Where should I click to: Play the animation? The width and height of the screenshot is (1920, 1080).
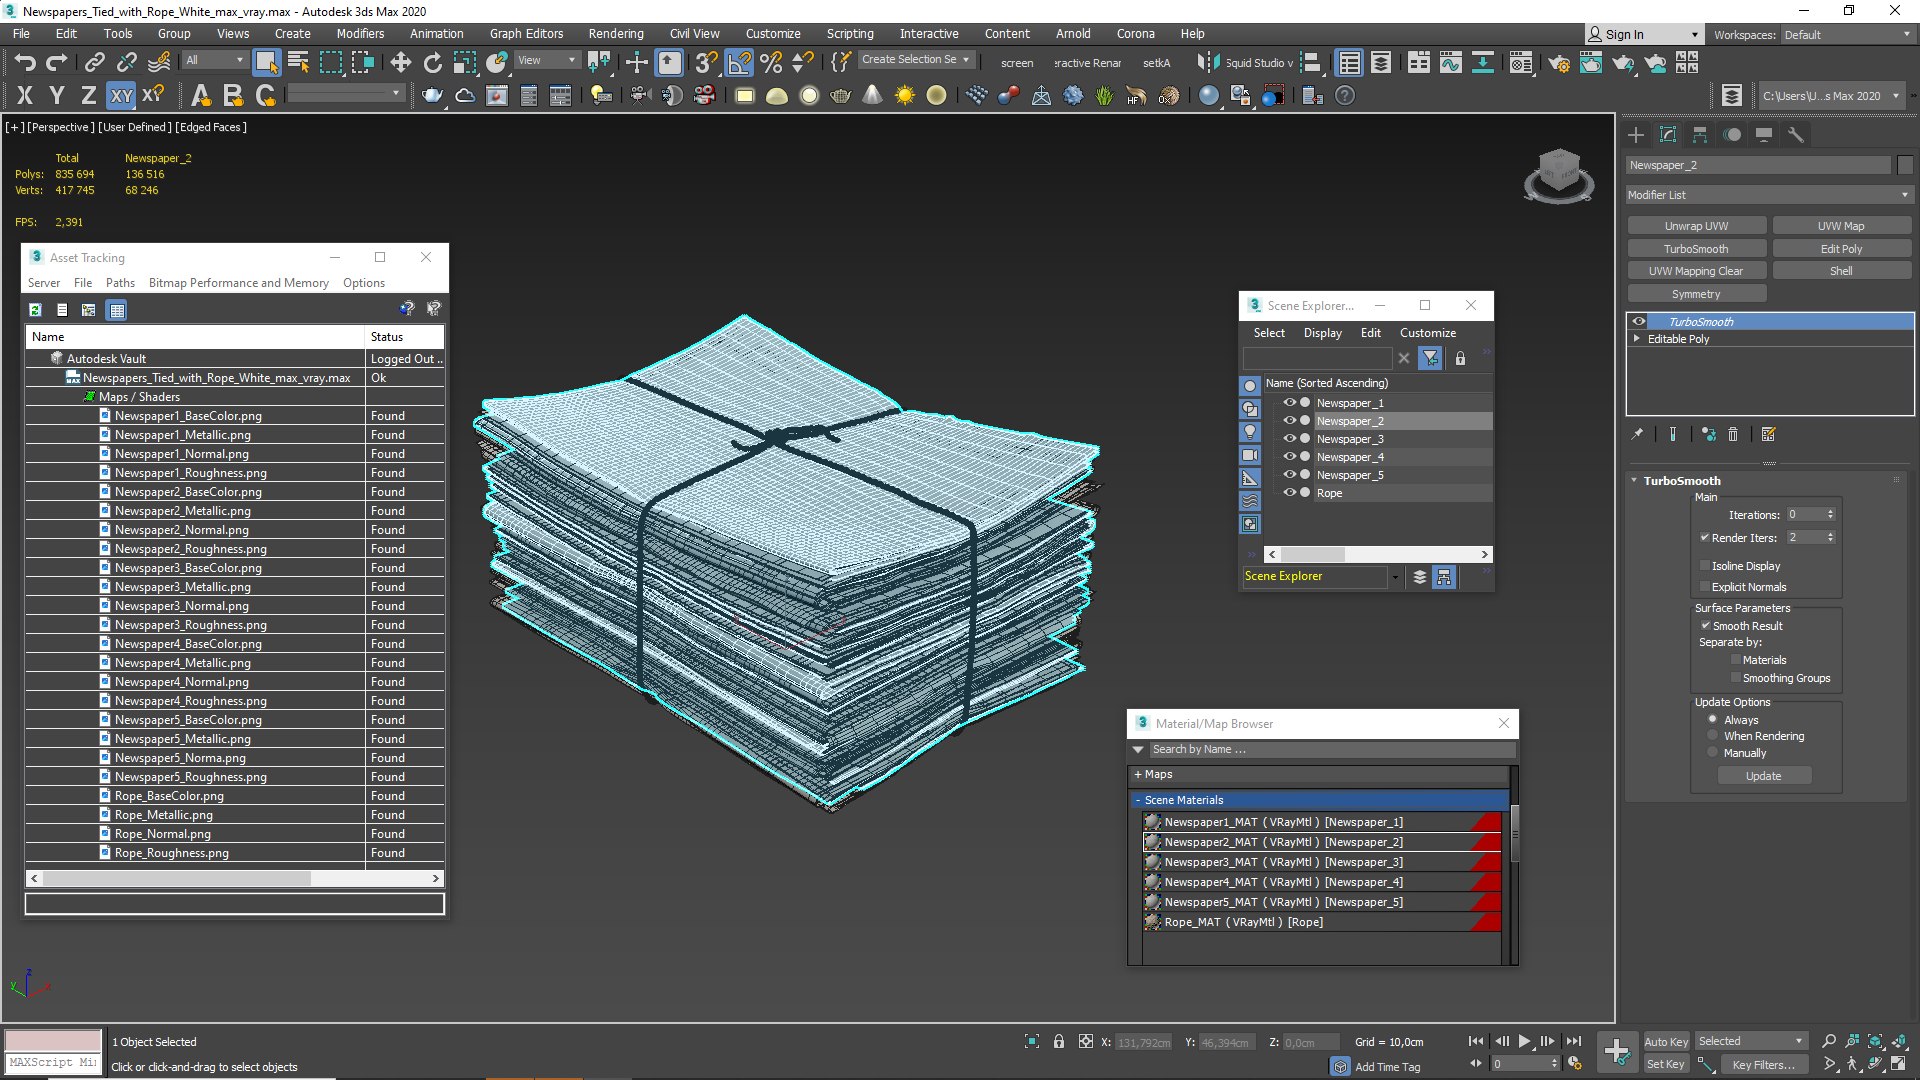[x=1524, y=1041]
